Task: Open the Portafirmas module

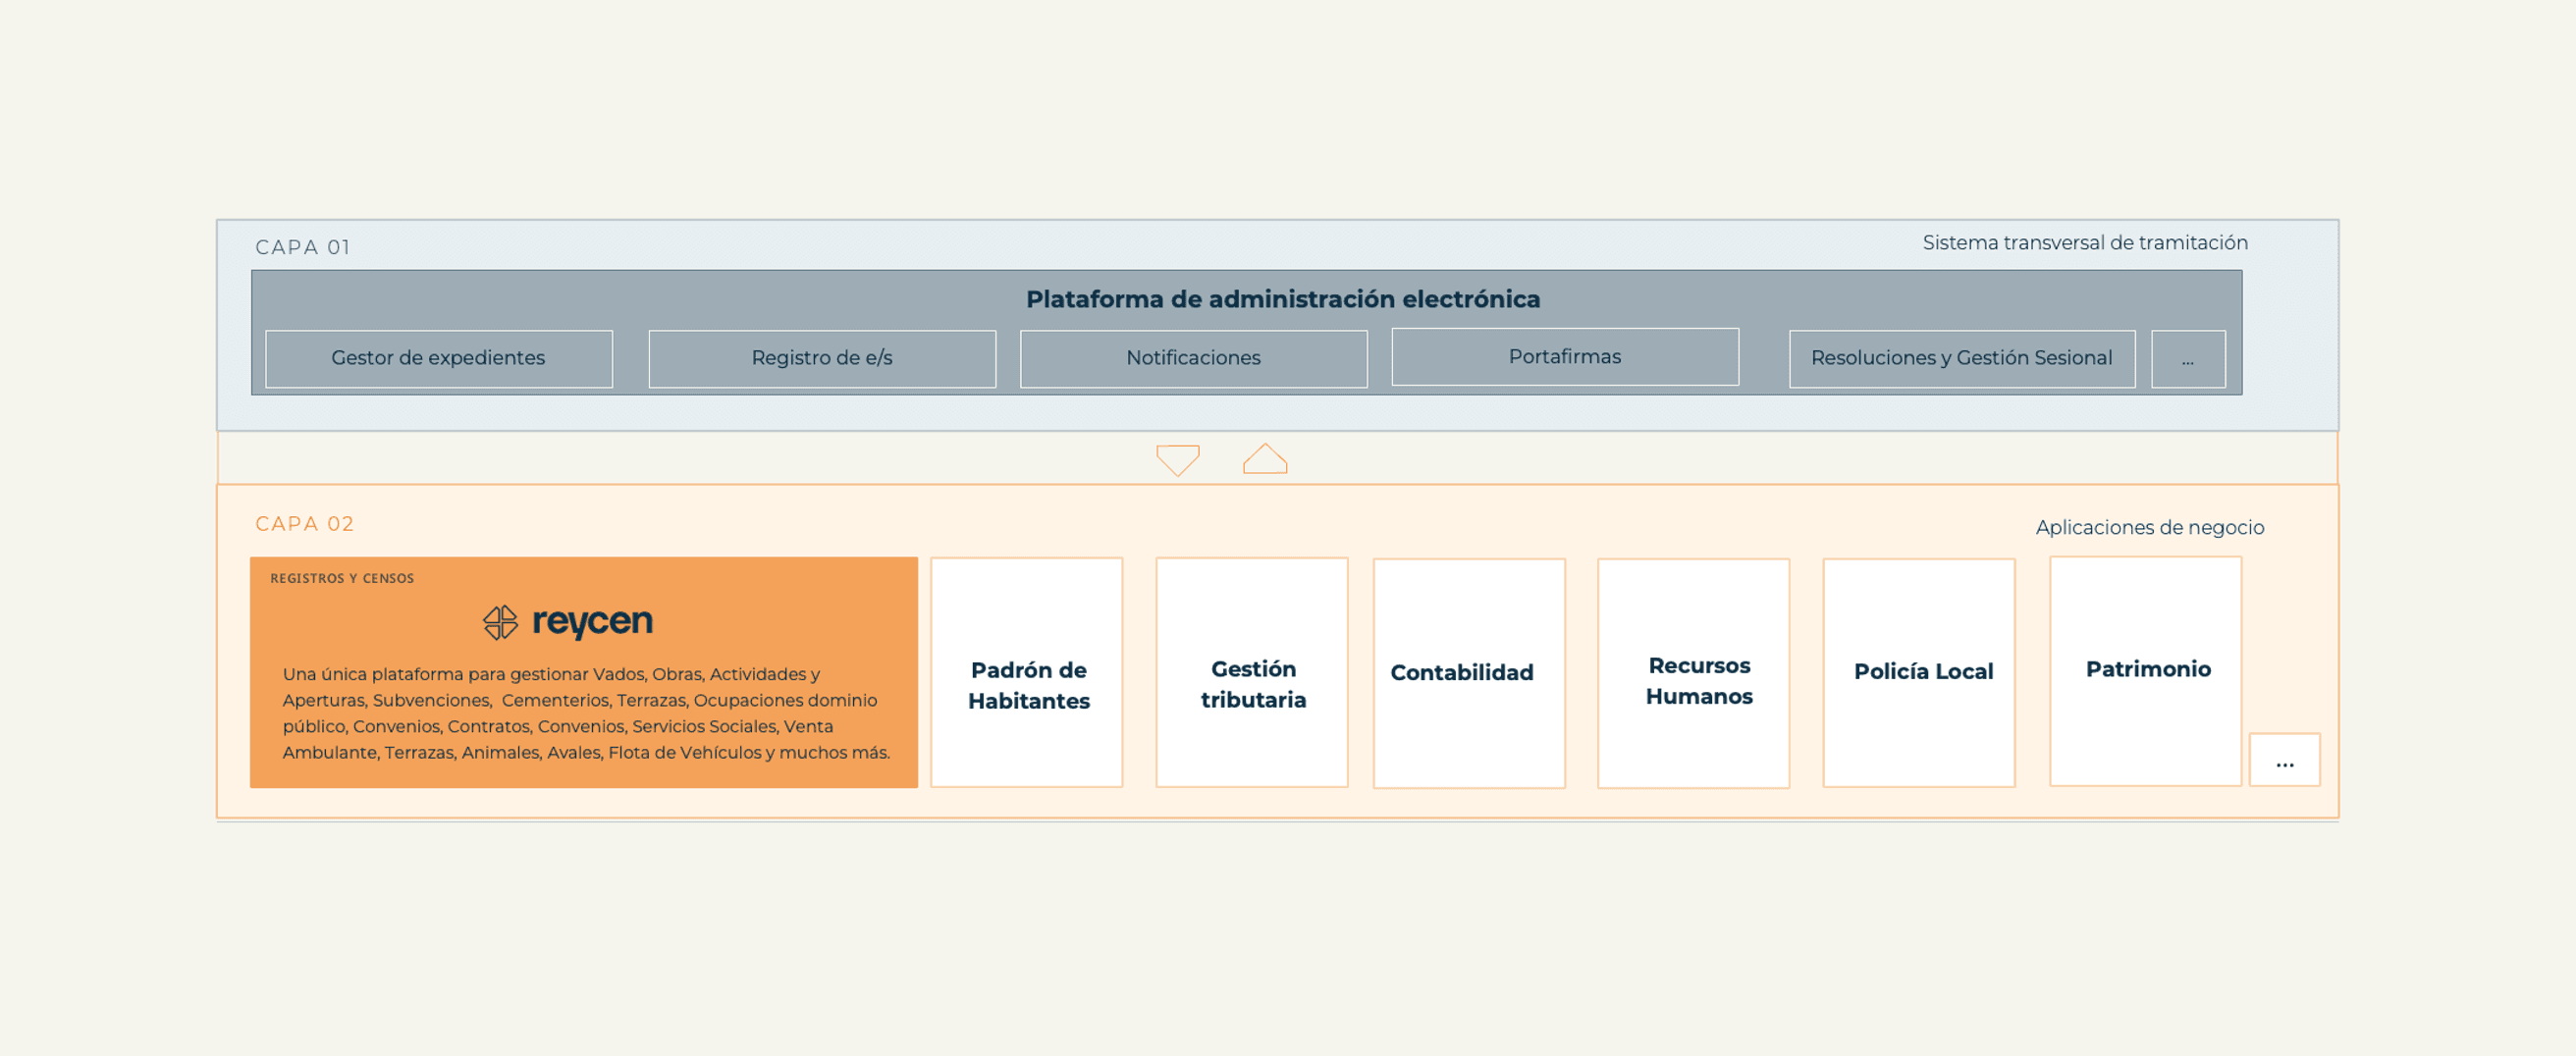Action: (1565, 356)
